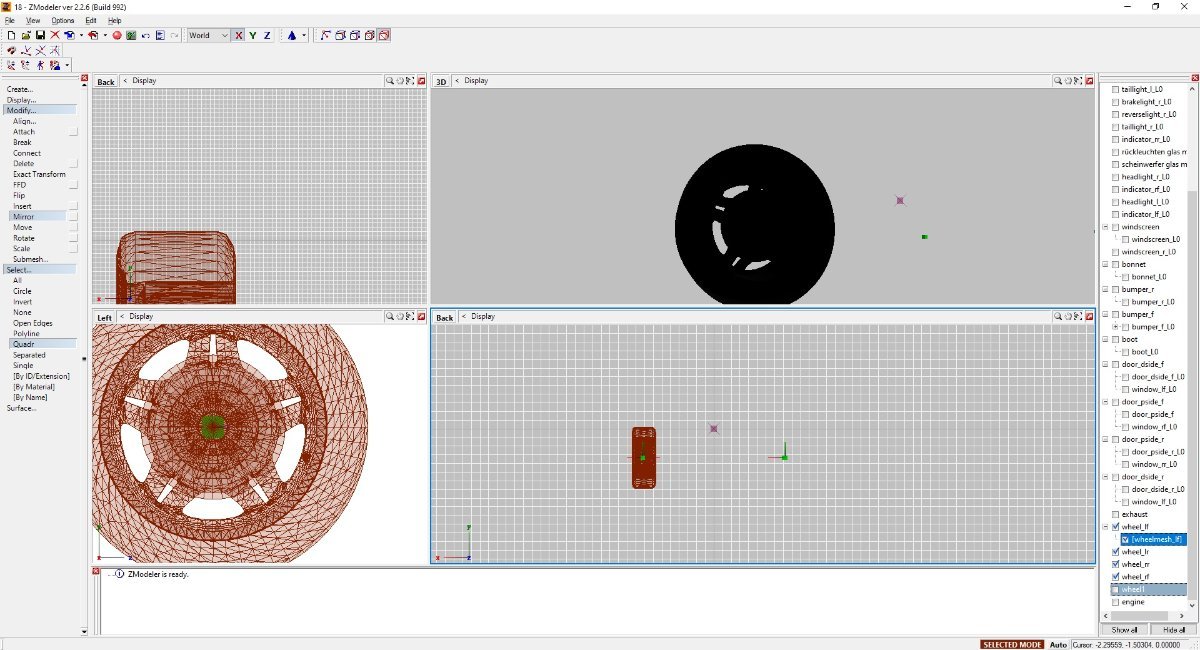Expand the bumper_f_L0 tree node
Screen dimensions: 1200x650
point(1116,327)
